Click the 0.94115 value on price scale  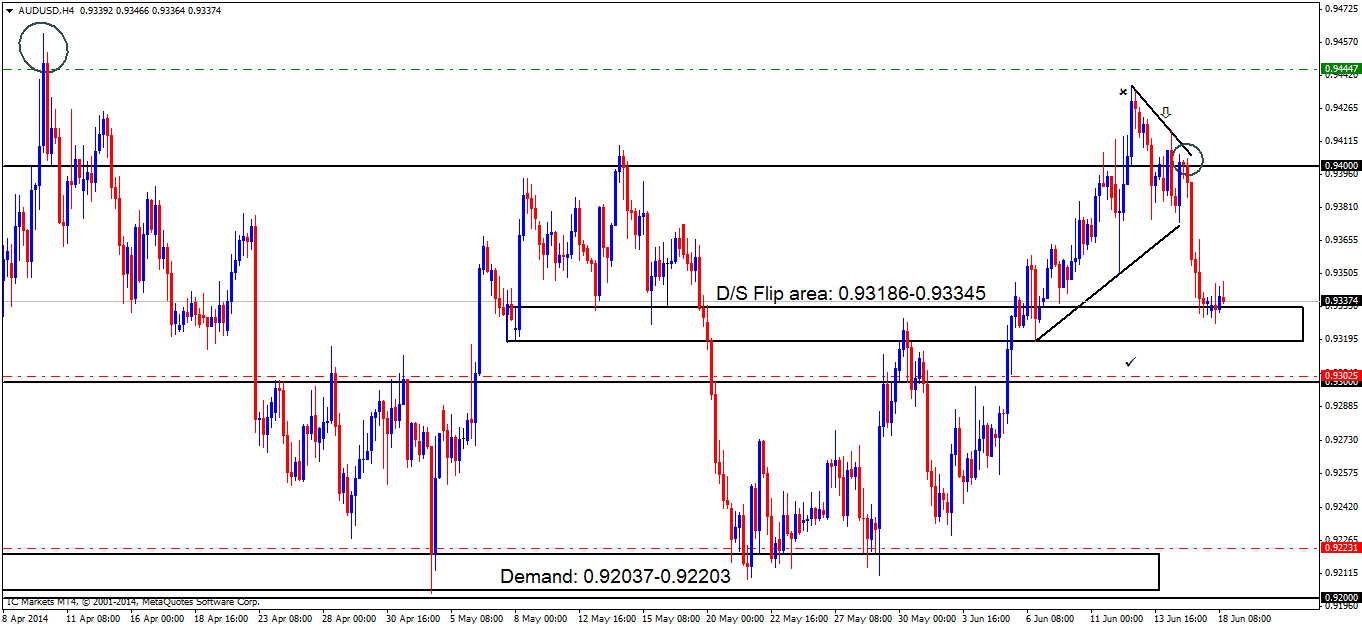pos(1341,140)
